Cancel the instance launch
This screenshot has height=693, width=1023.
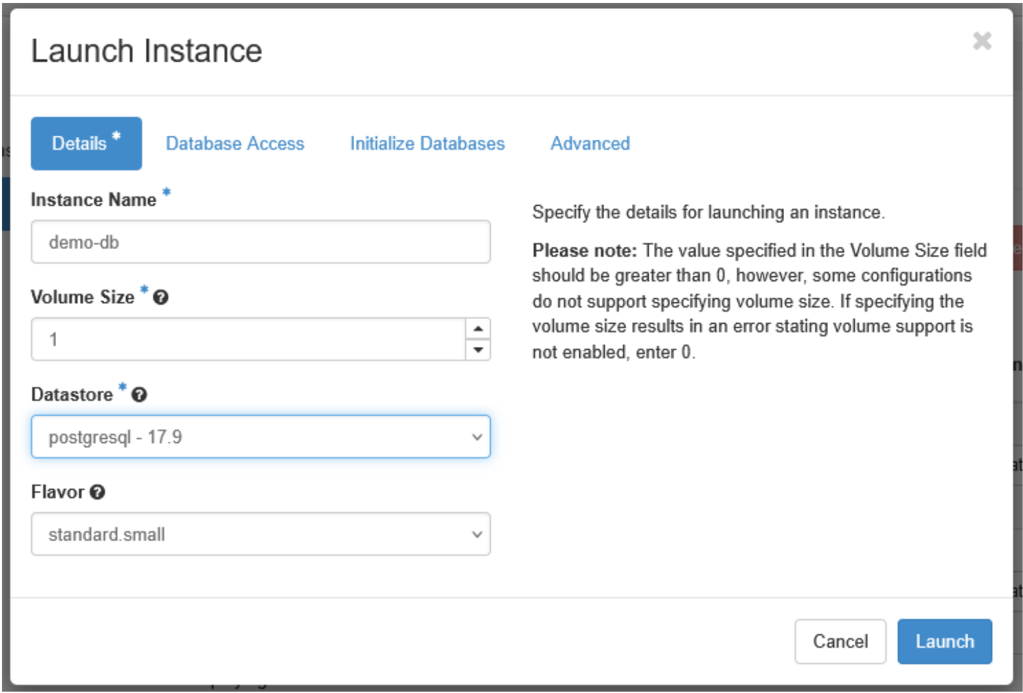(x=840, y=641)
